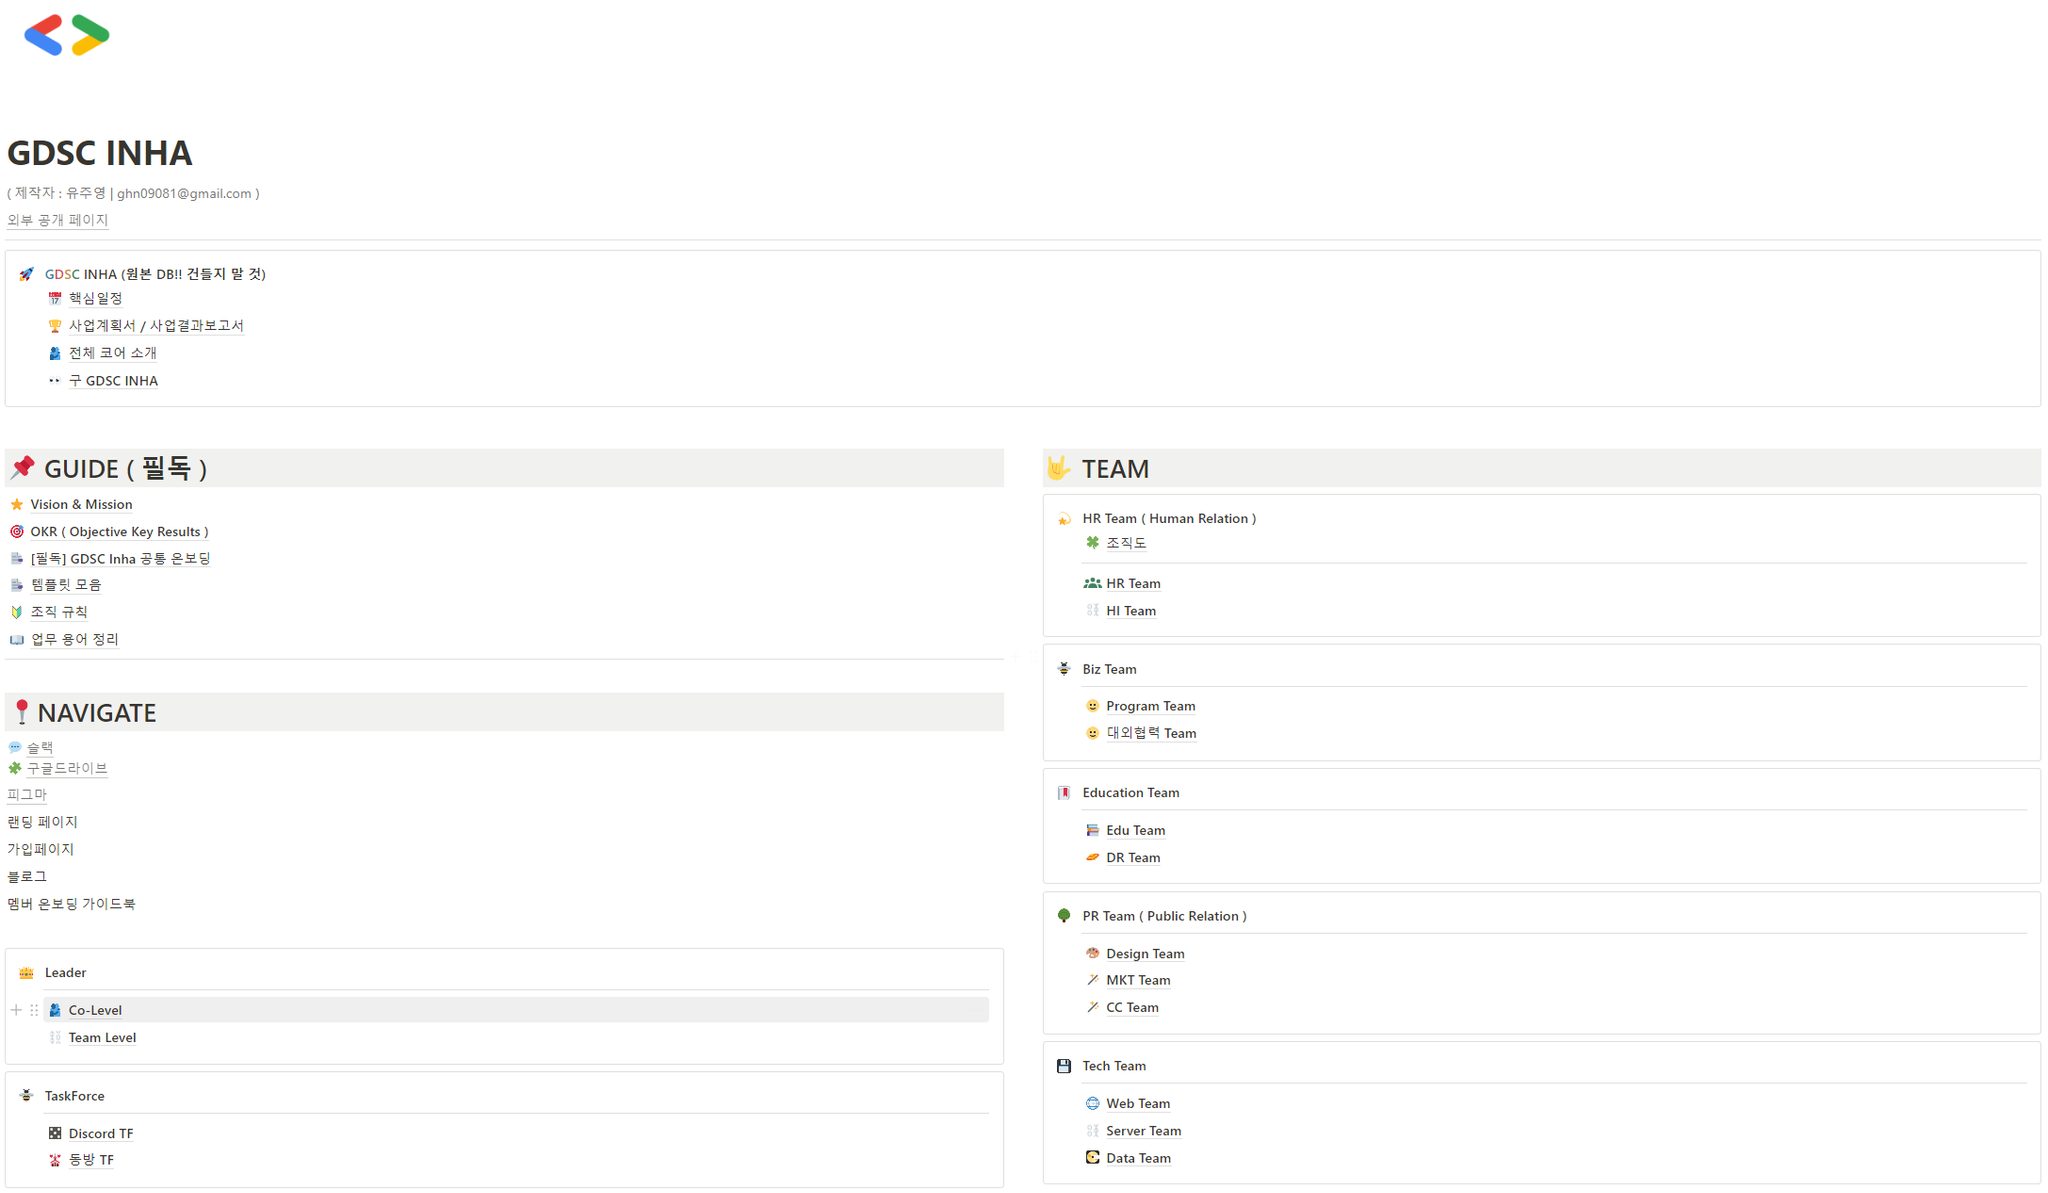Image resolution: width=2048 pixels, height=1193 pixels.
Task: Click the book icon beside 업무 용어 정리
Action: point(17,640)
